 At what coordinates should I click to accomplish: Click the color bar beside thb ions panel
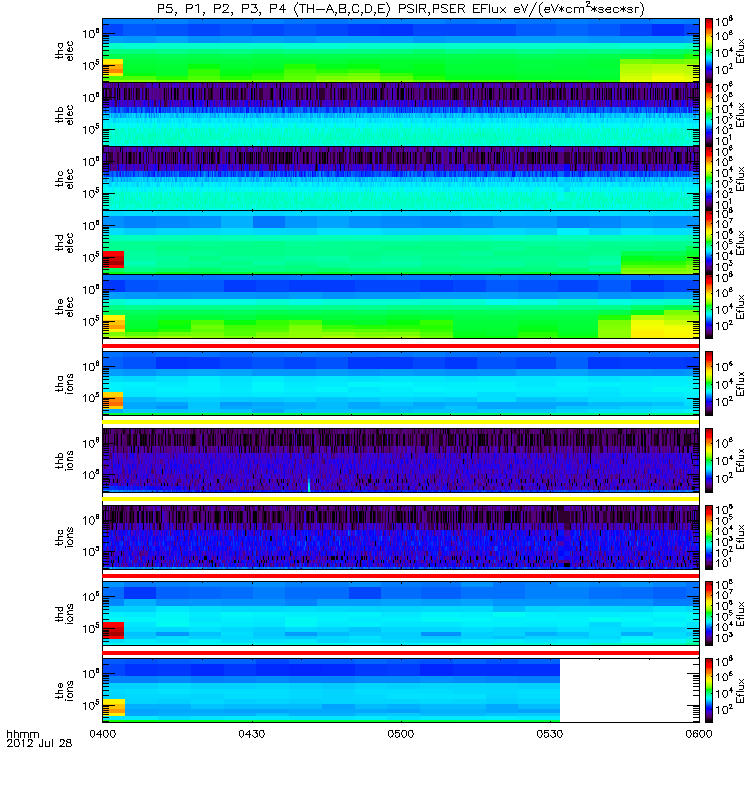(709, 460)
